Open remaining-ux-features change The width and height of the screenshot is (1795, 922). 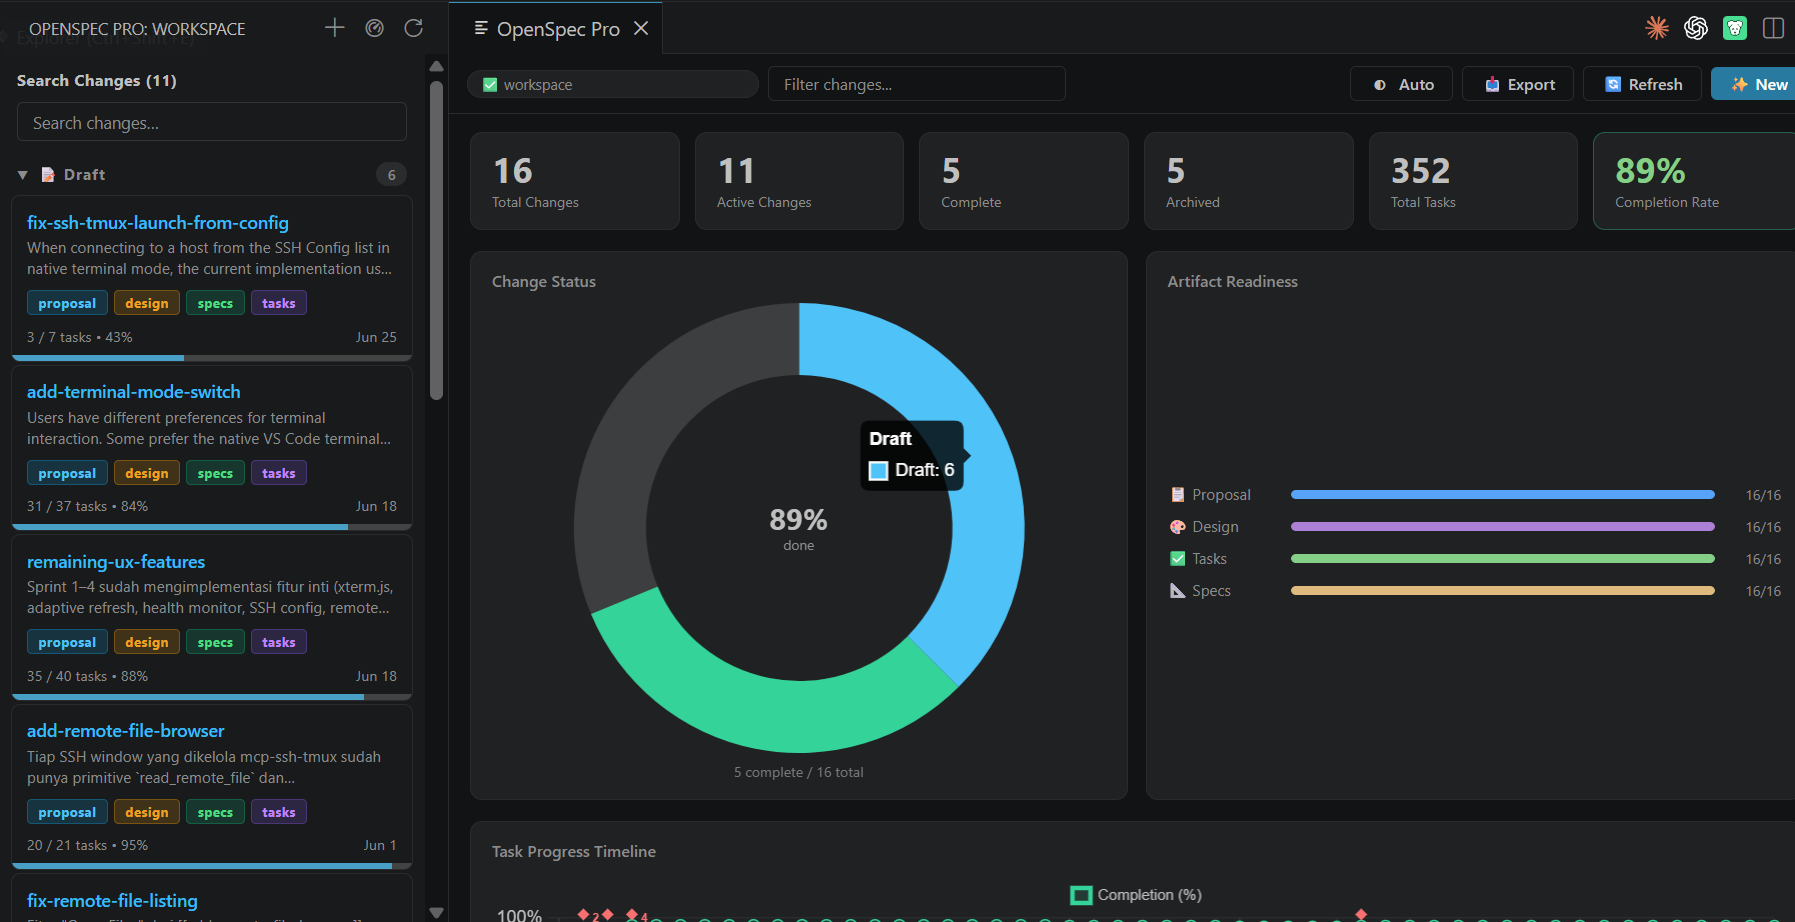click(116, 562)
